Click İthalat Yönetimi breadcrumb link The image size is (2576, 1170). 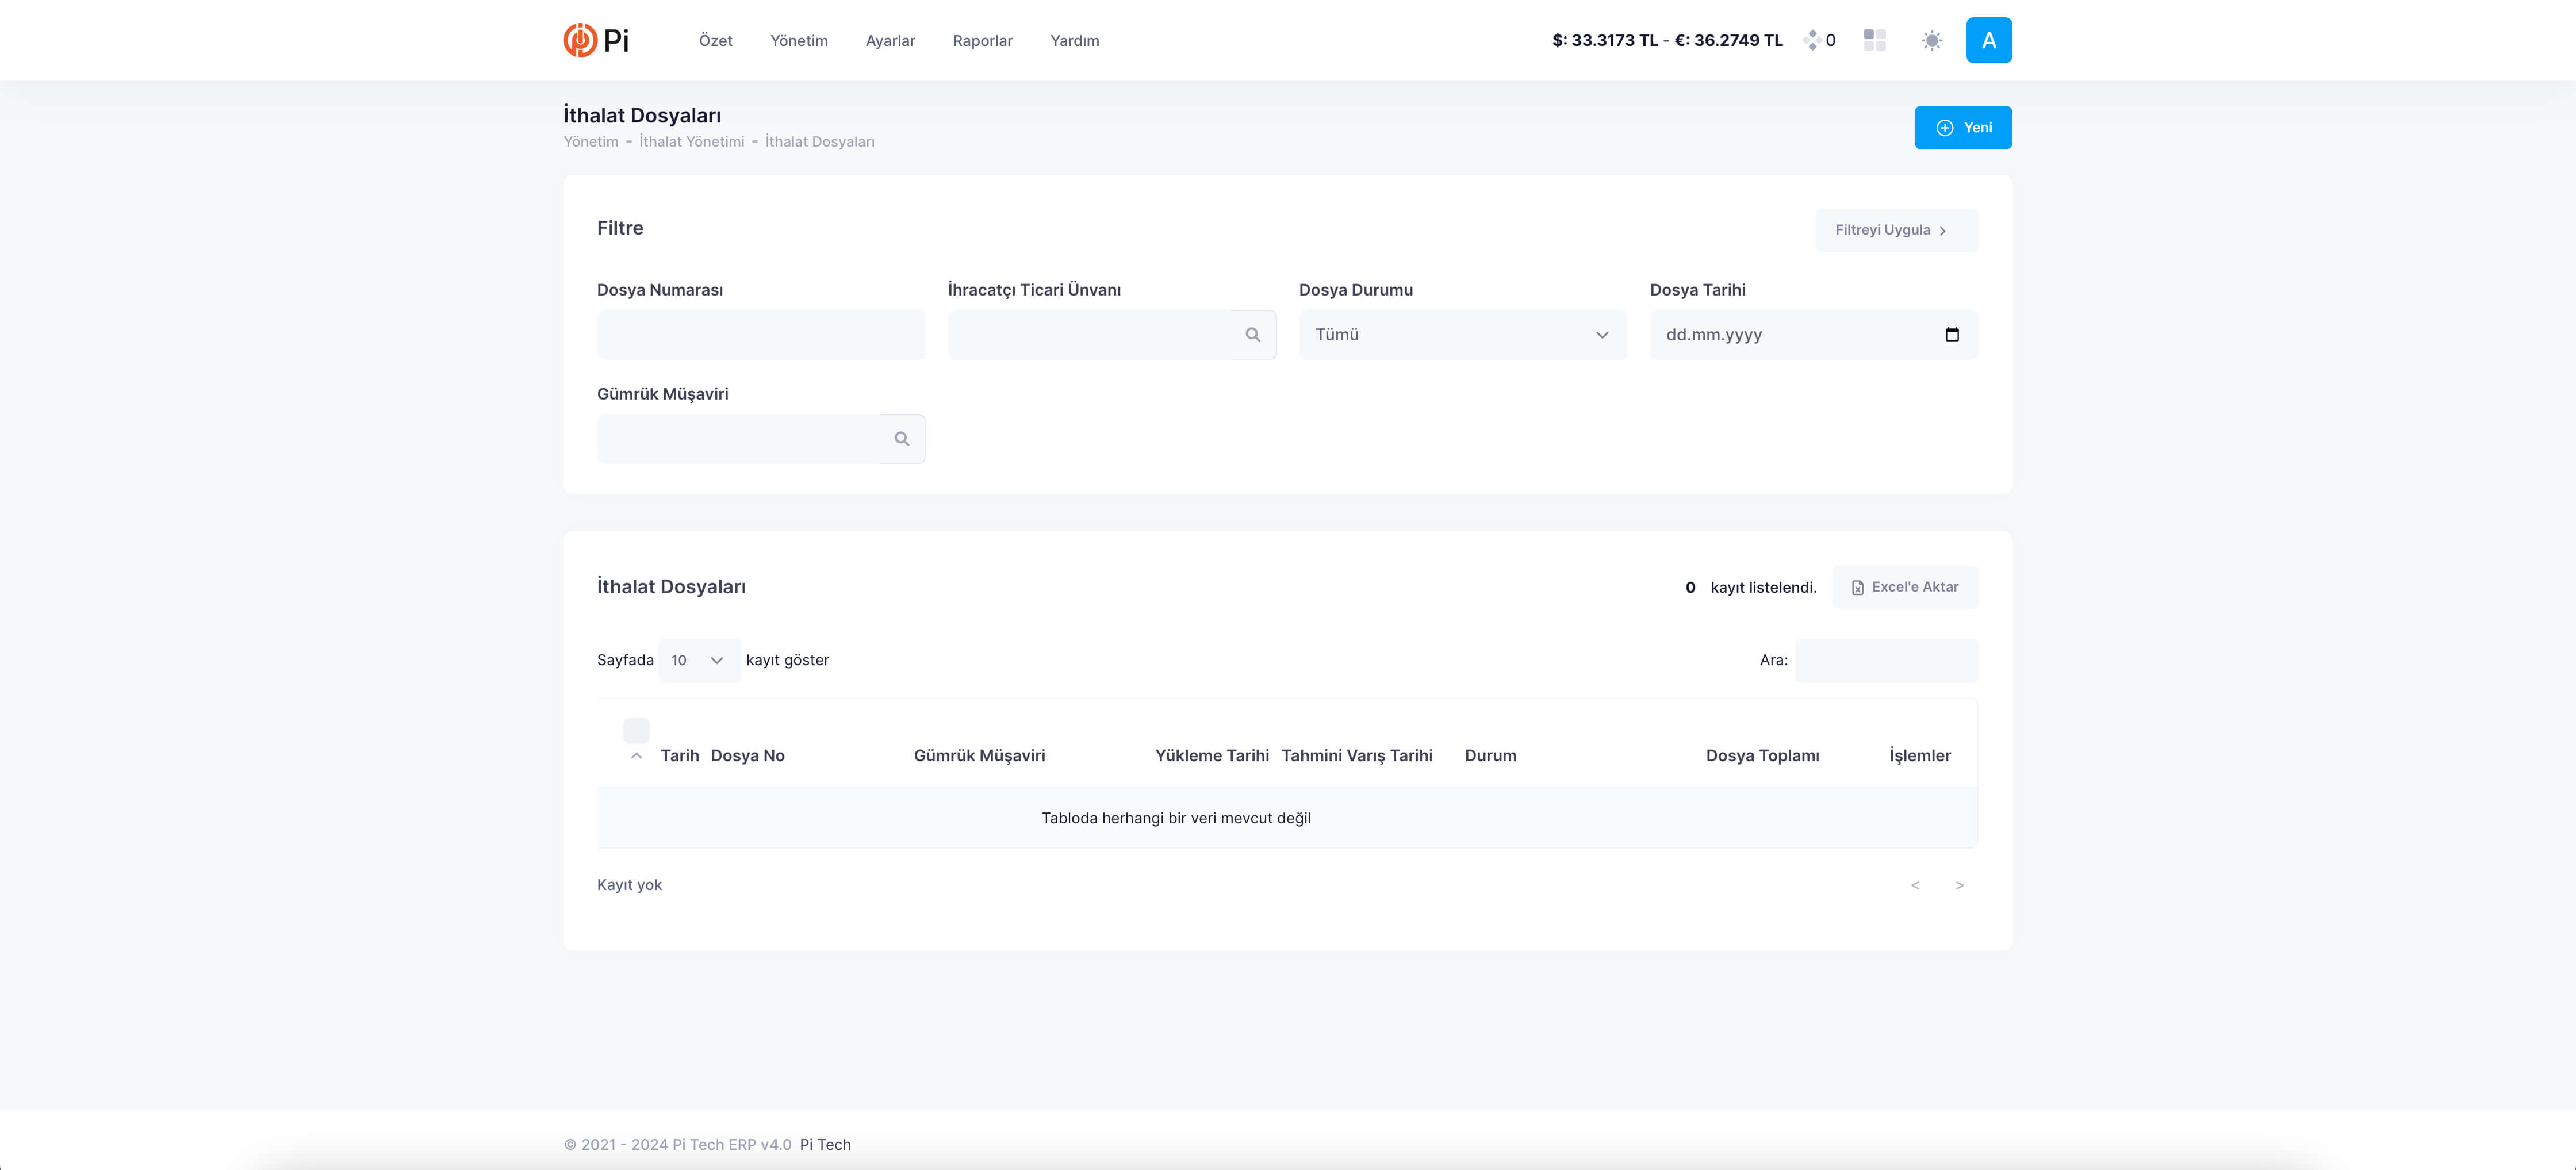tap(691, 142)
